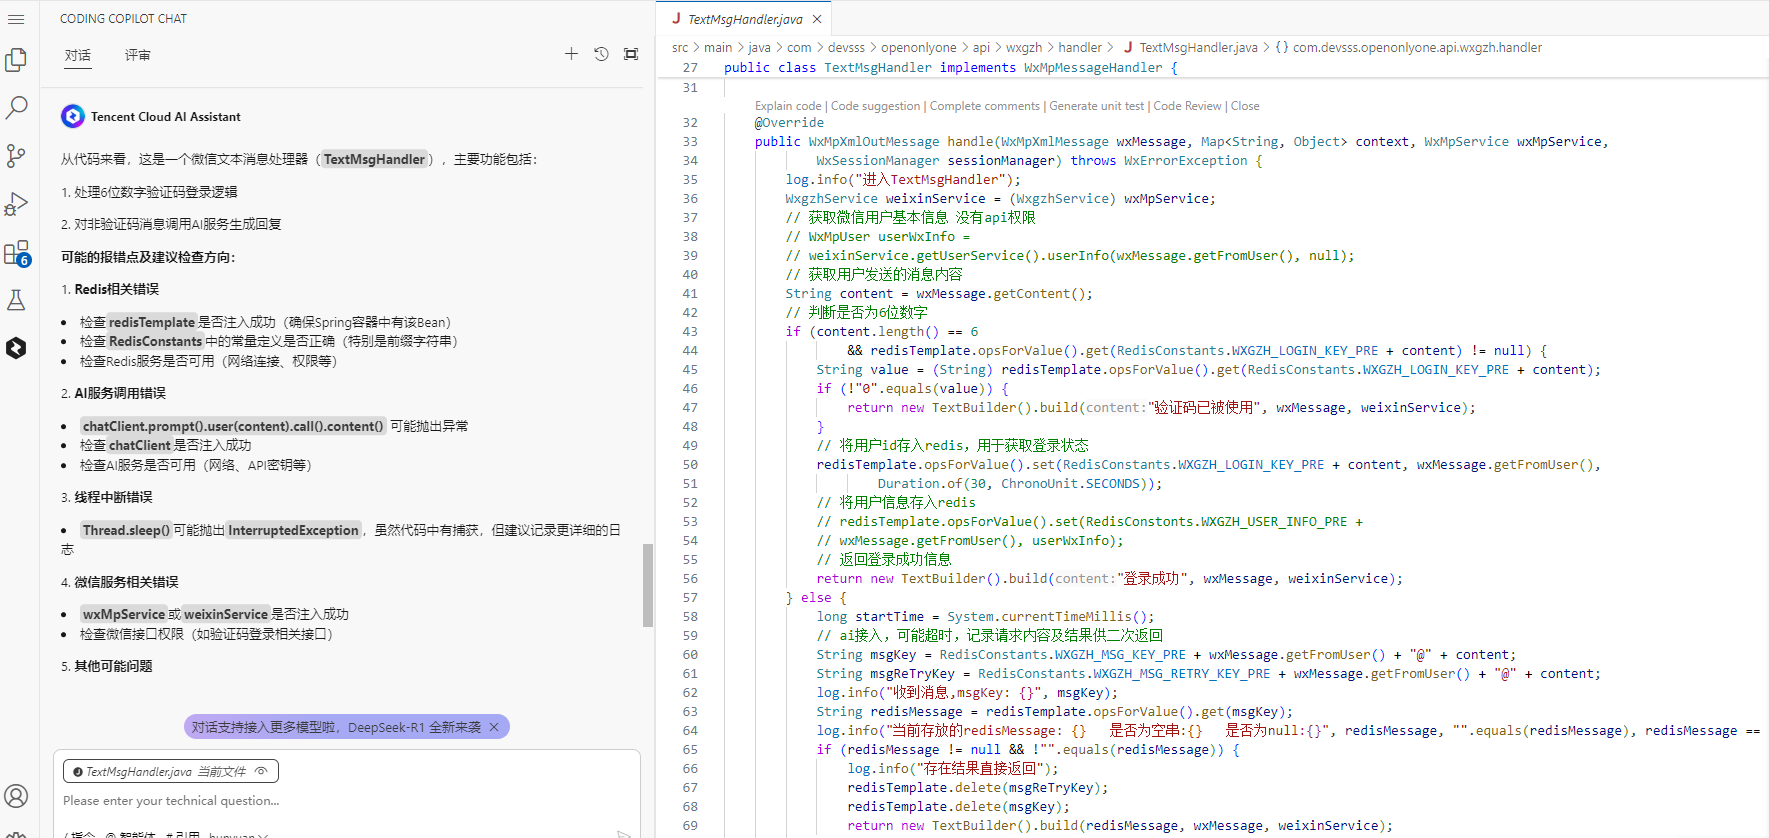Open the devsss breadcrumb

point(846,47)
